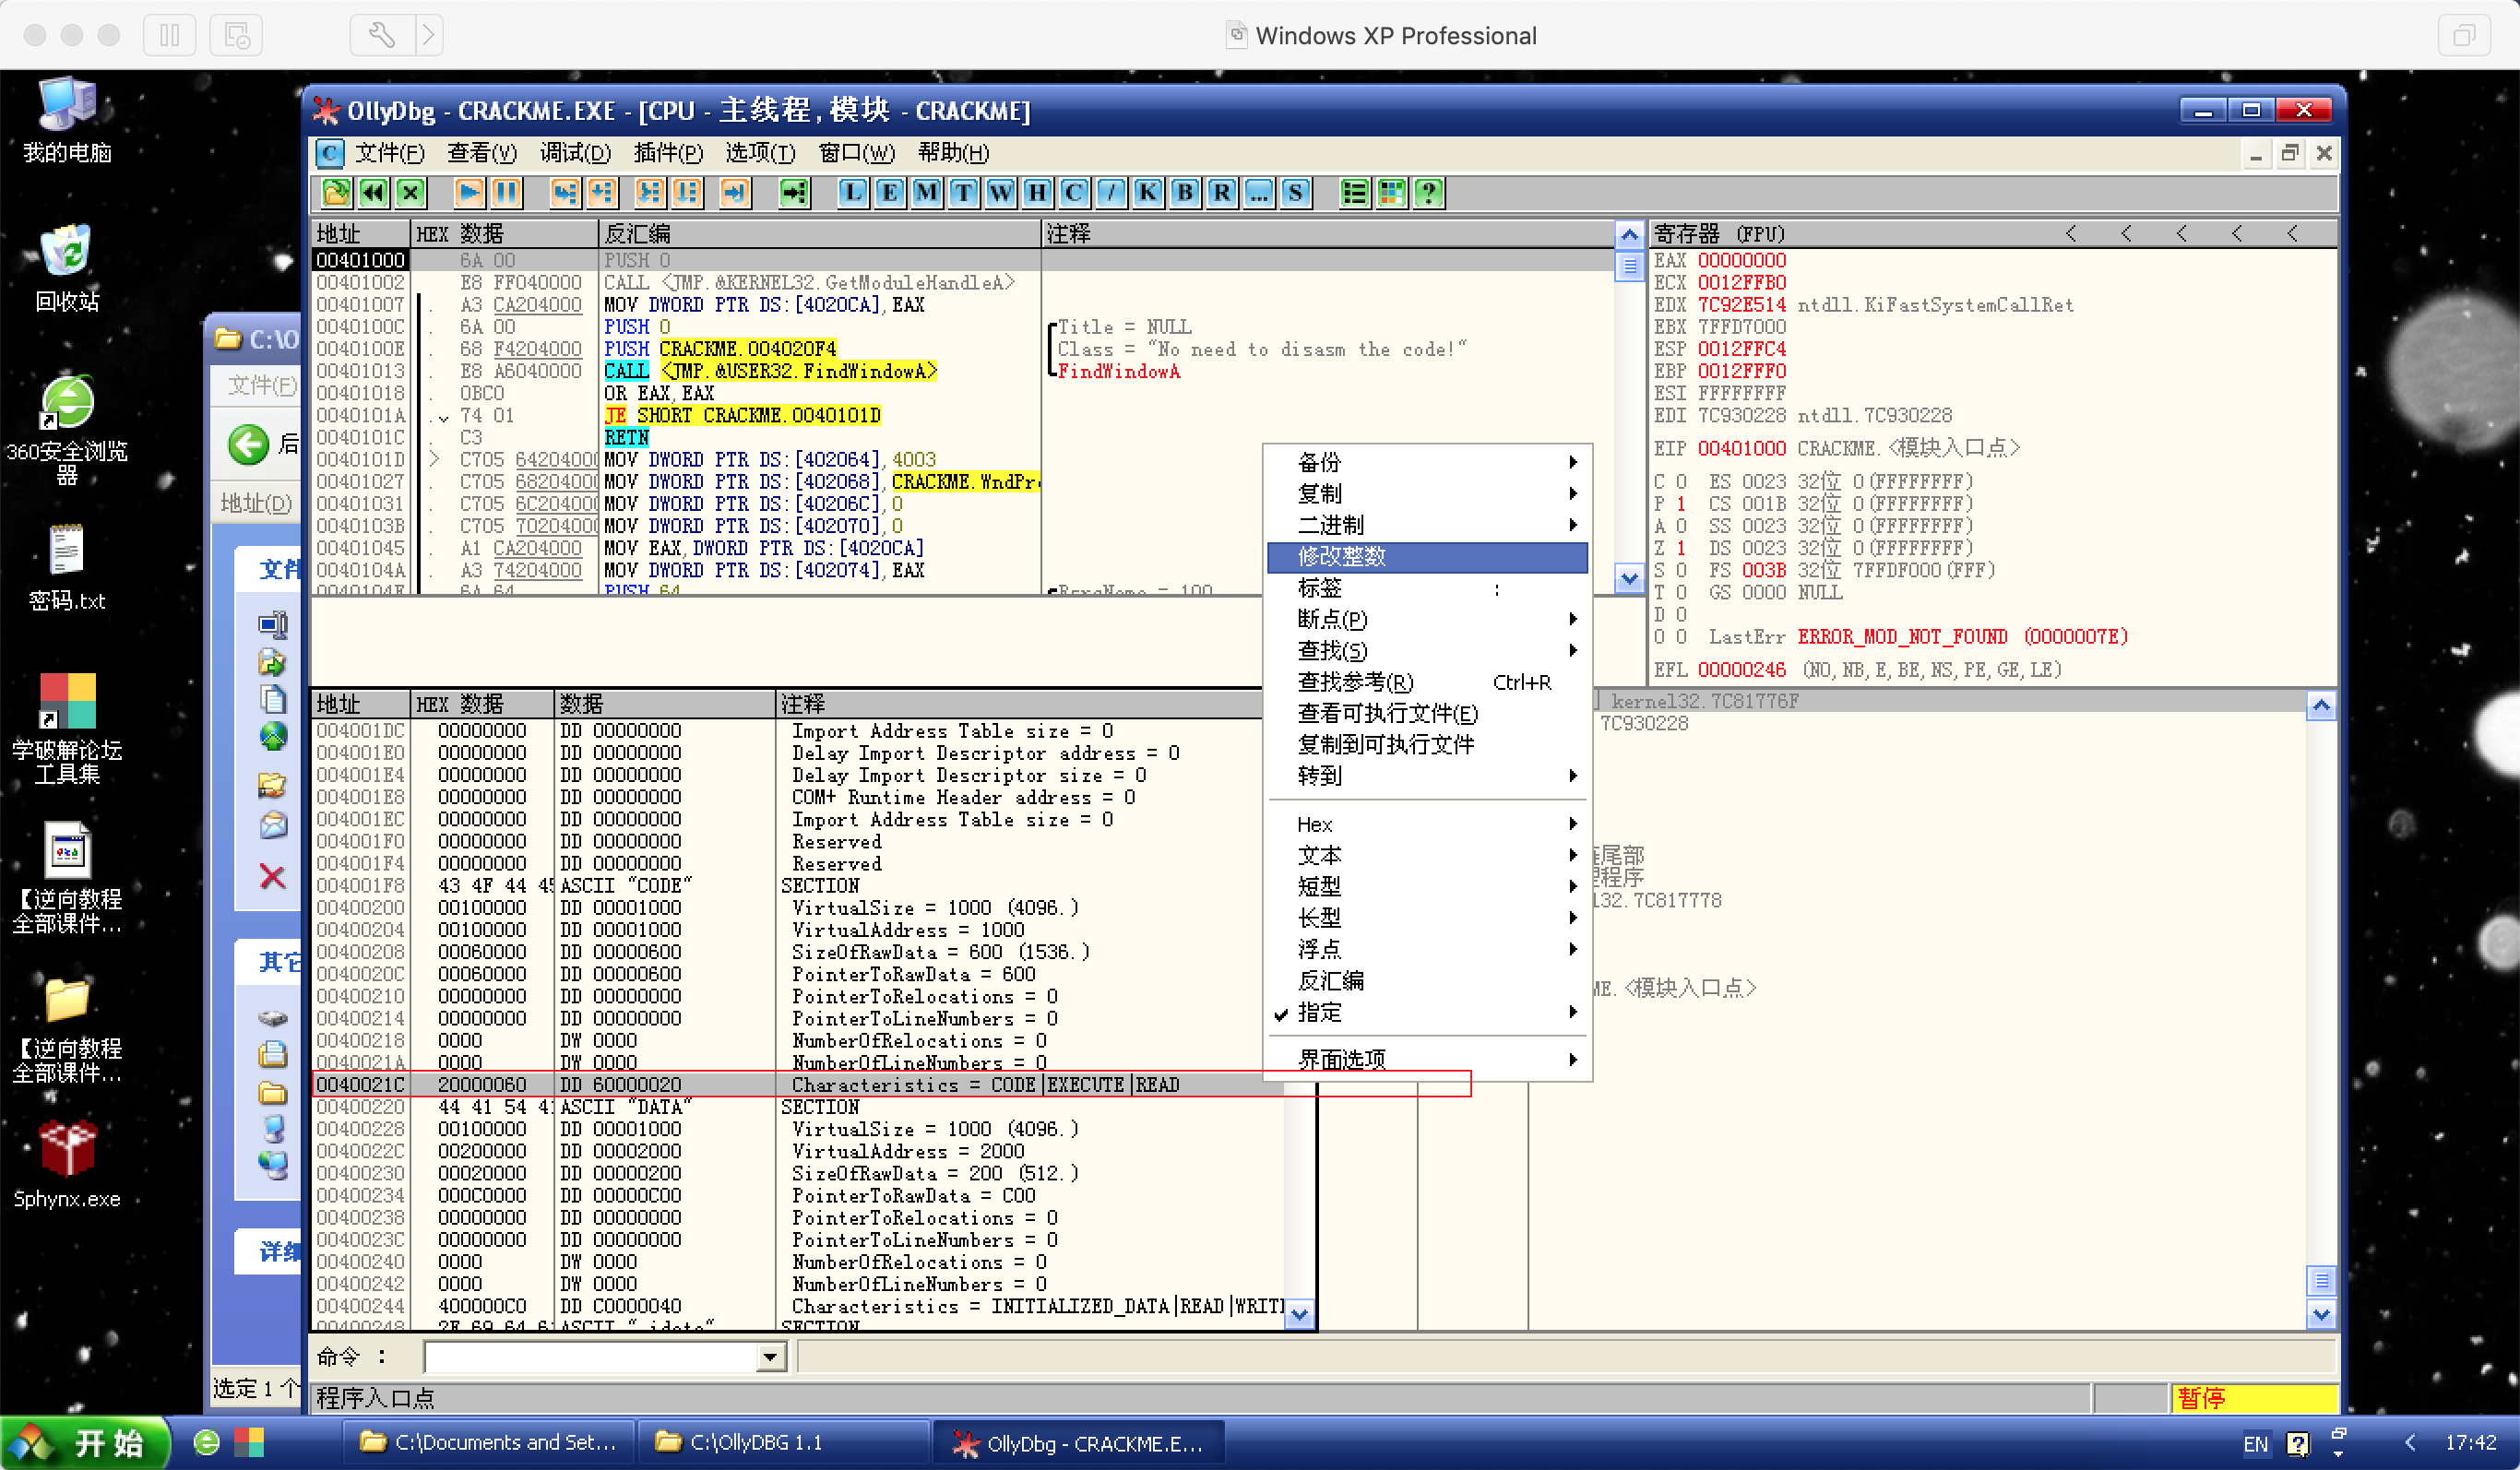Screen dimensions: 2520x1470
Task: Click the Help question mark icon
Action: [x=1428, y=193]
